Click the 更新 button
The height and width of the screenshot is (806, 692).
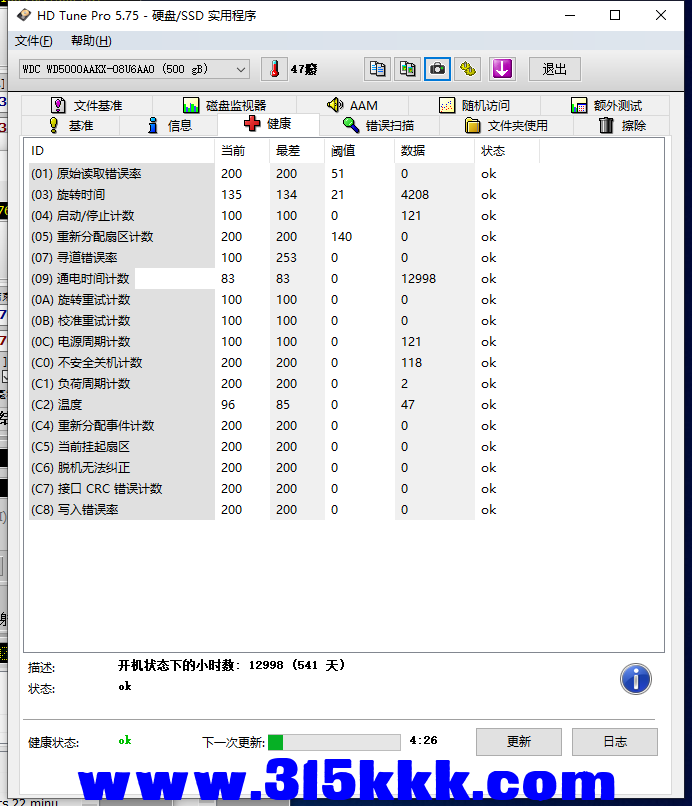tap(519, 742)
